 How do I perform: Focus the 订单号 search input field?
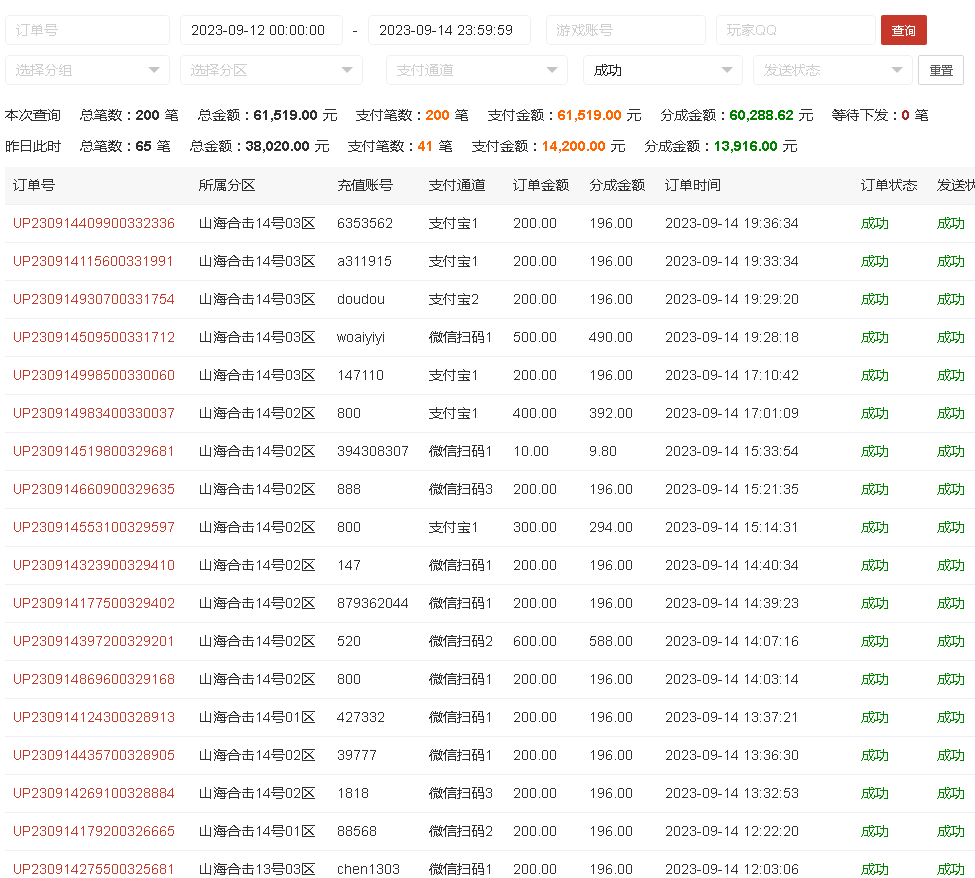pos(87,30)
